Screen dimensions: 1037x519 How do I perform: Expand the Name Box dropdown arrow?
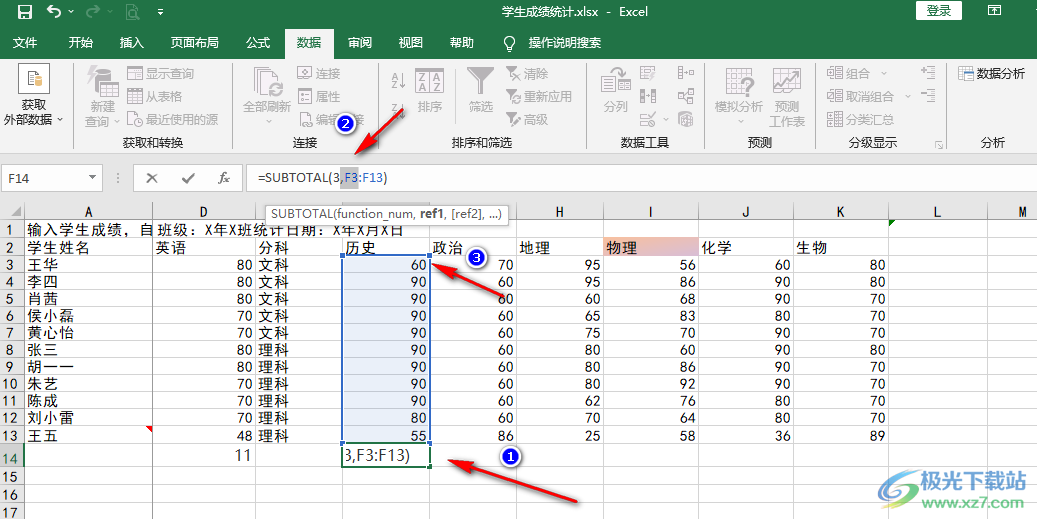[x=92, y=178]
